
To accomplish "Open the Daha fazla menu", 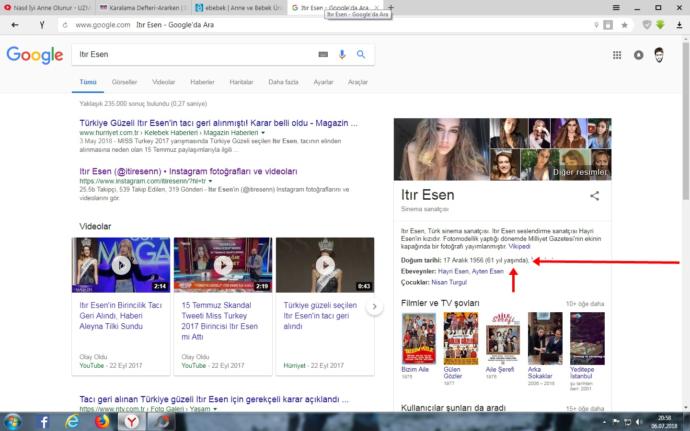I will click(x=283, y=82).
